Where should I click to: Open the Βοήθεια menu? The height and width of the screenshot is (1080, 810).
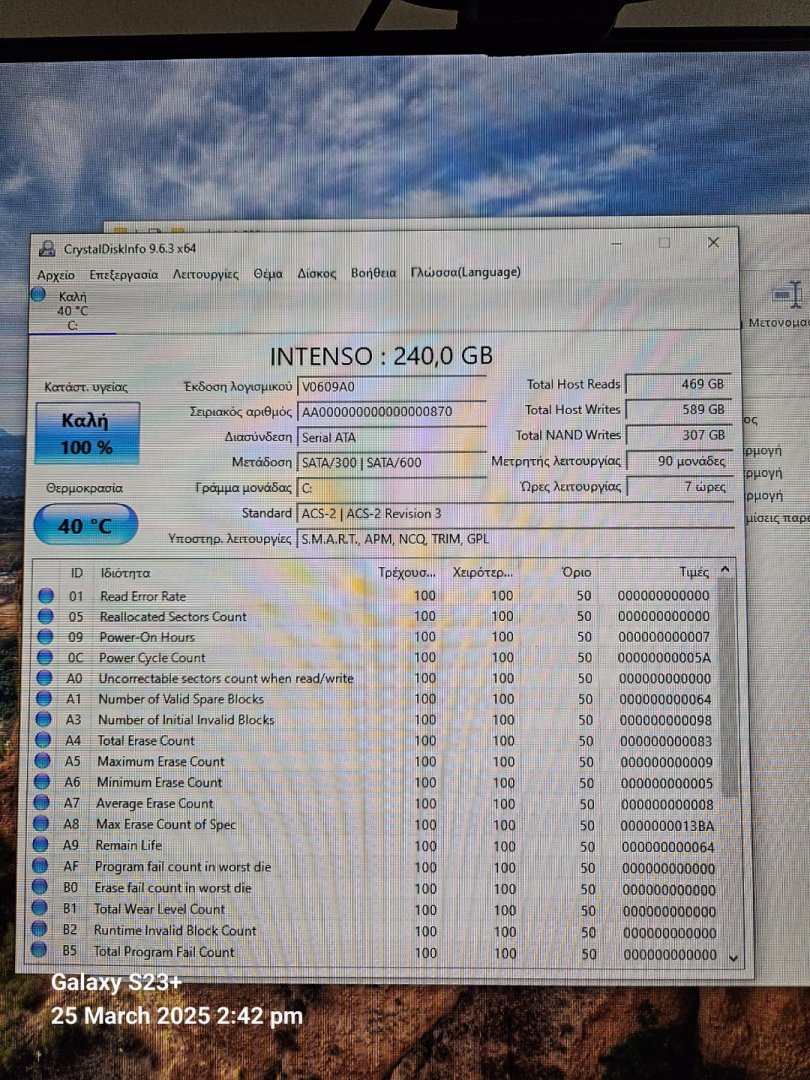pyautogui.click(x=373, y=273)
